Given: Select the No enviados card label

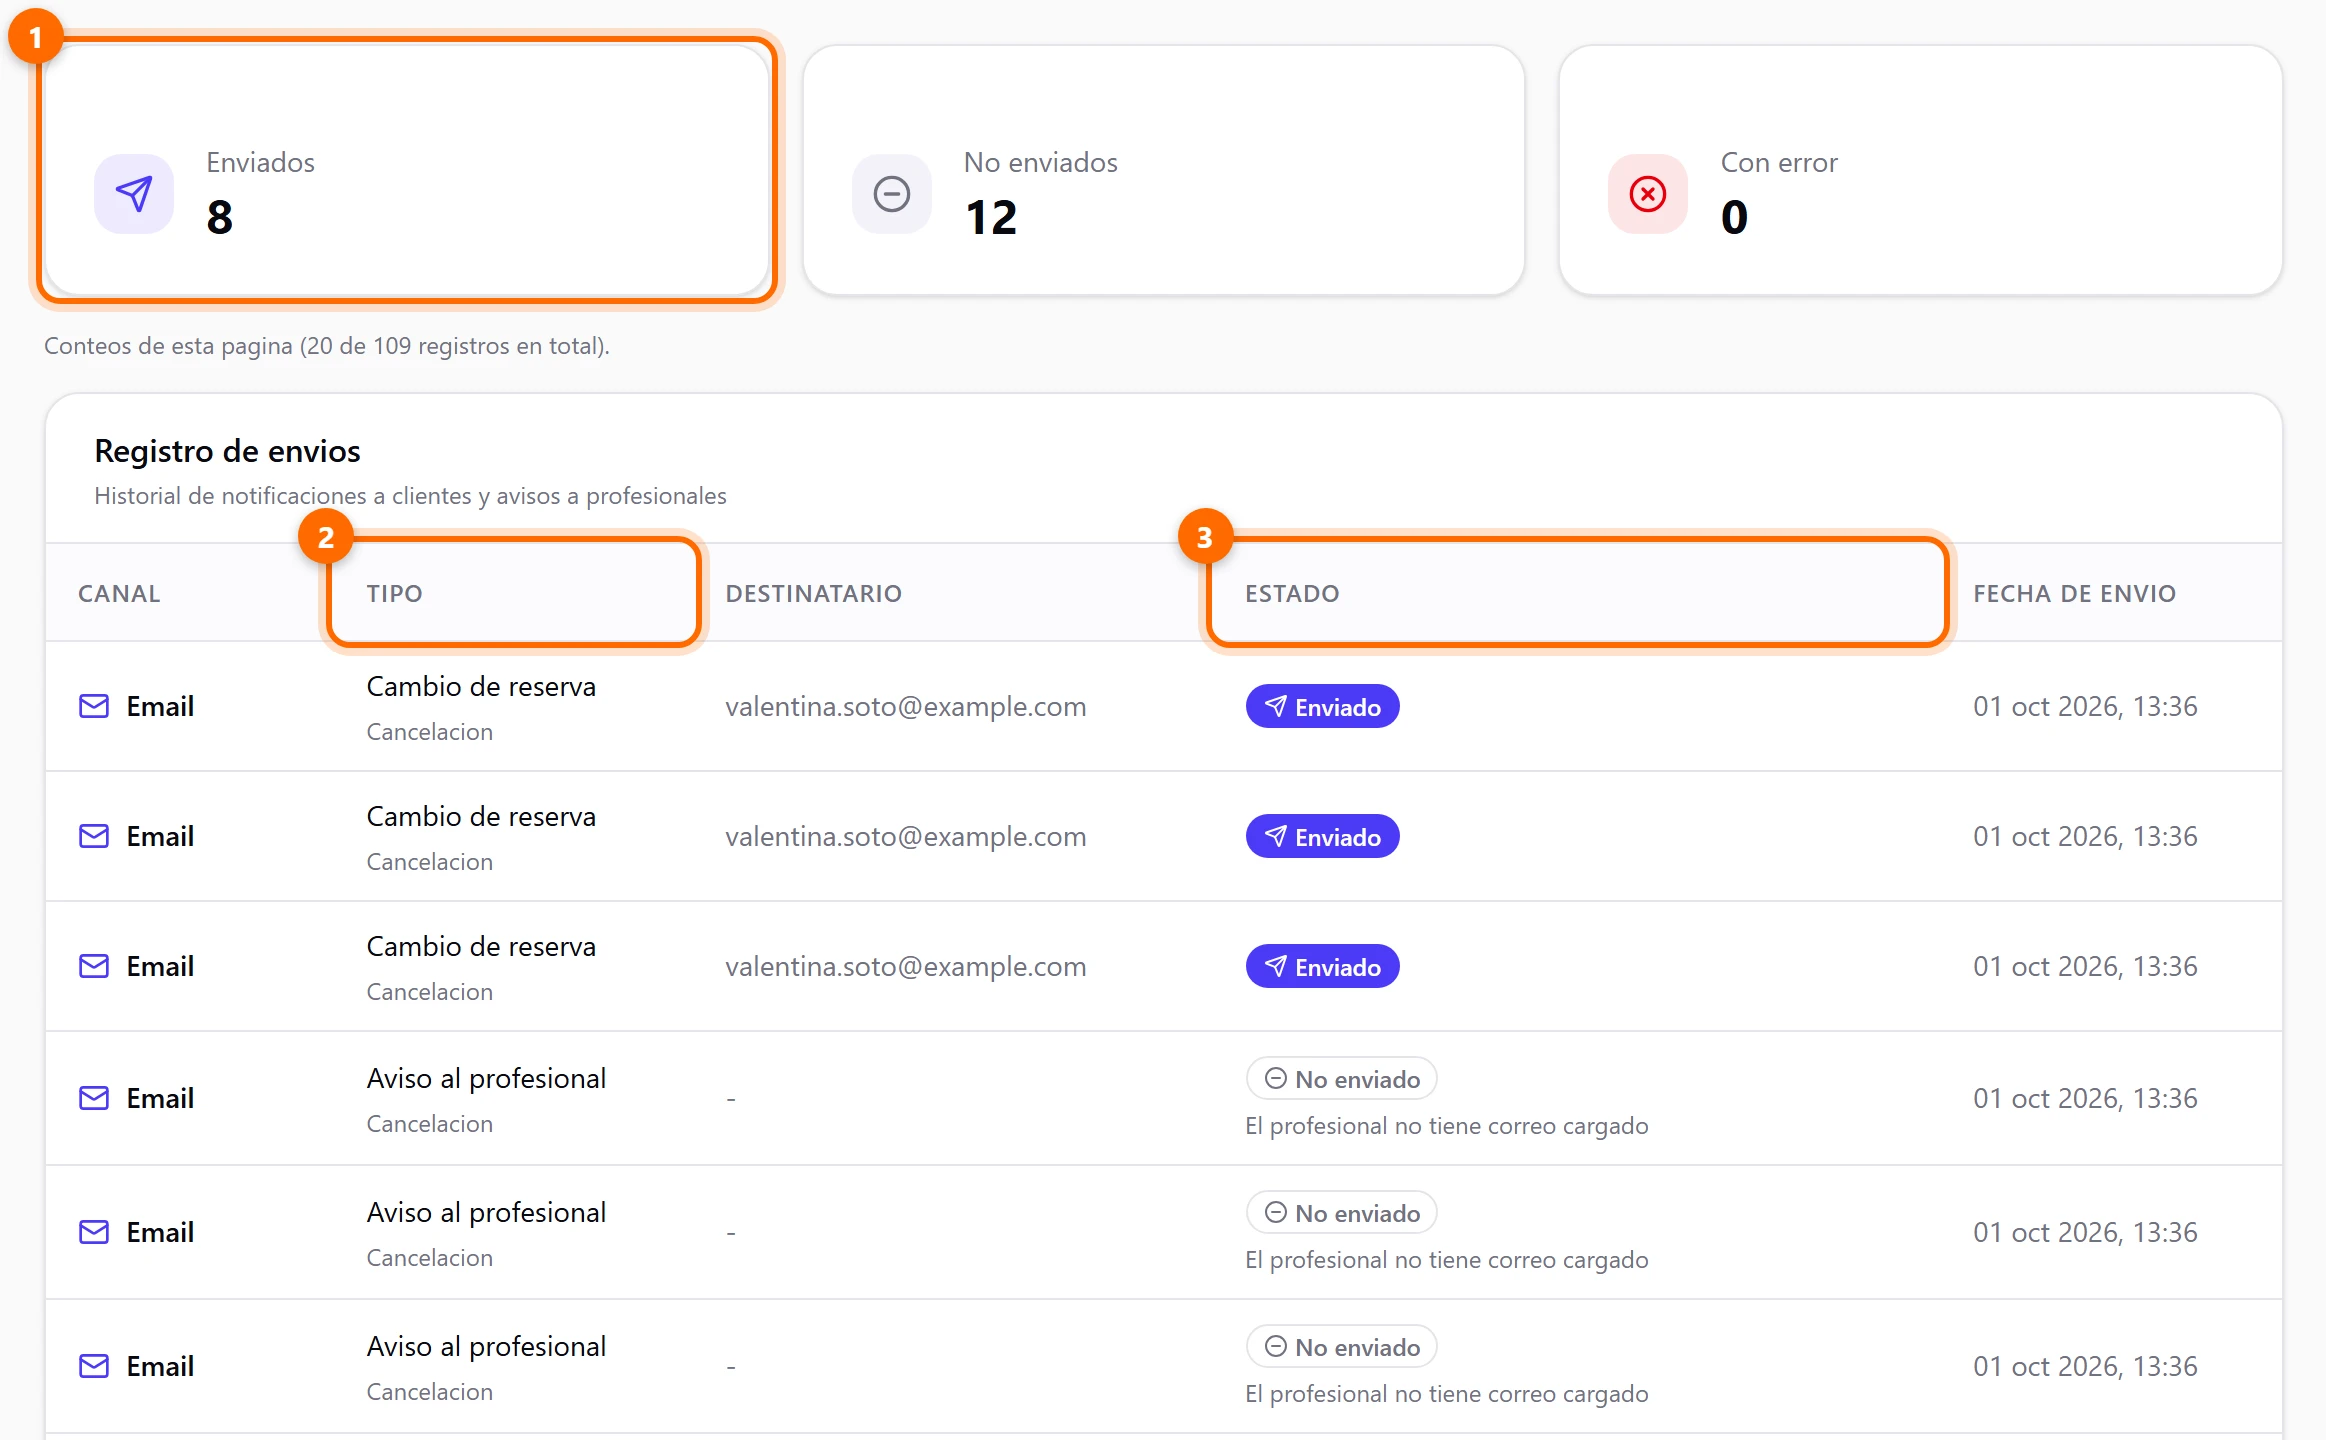Looking at the screenshot, I should 1040,163.
